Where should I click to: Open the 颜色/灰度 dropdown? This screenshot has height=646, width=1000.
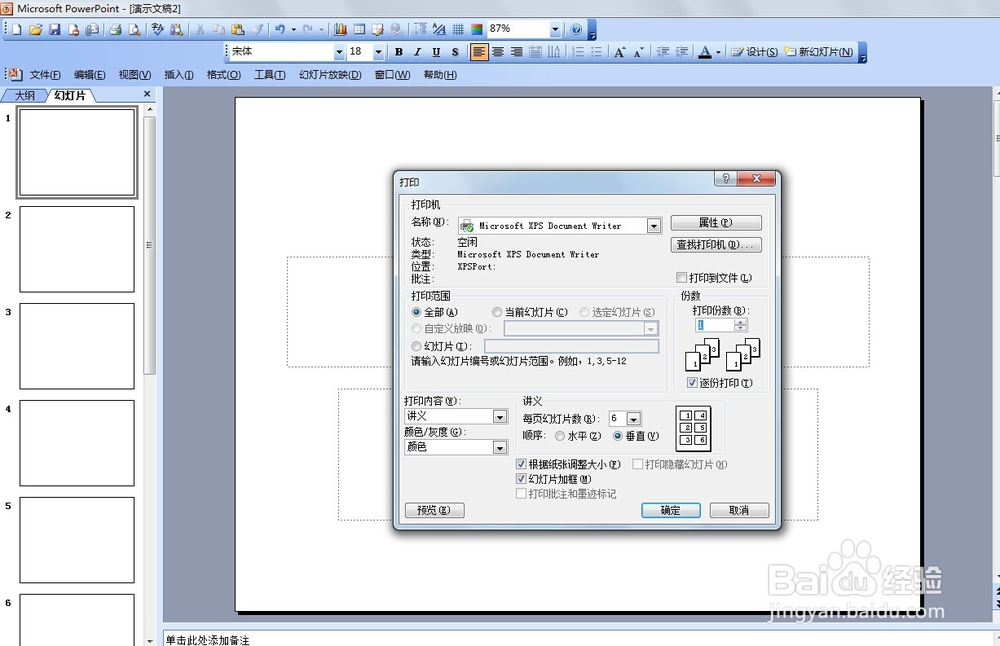pyautogui.click(x=500, y=448)
